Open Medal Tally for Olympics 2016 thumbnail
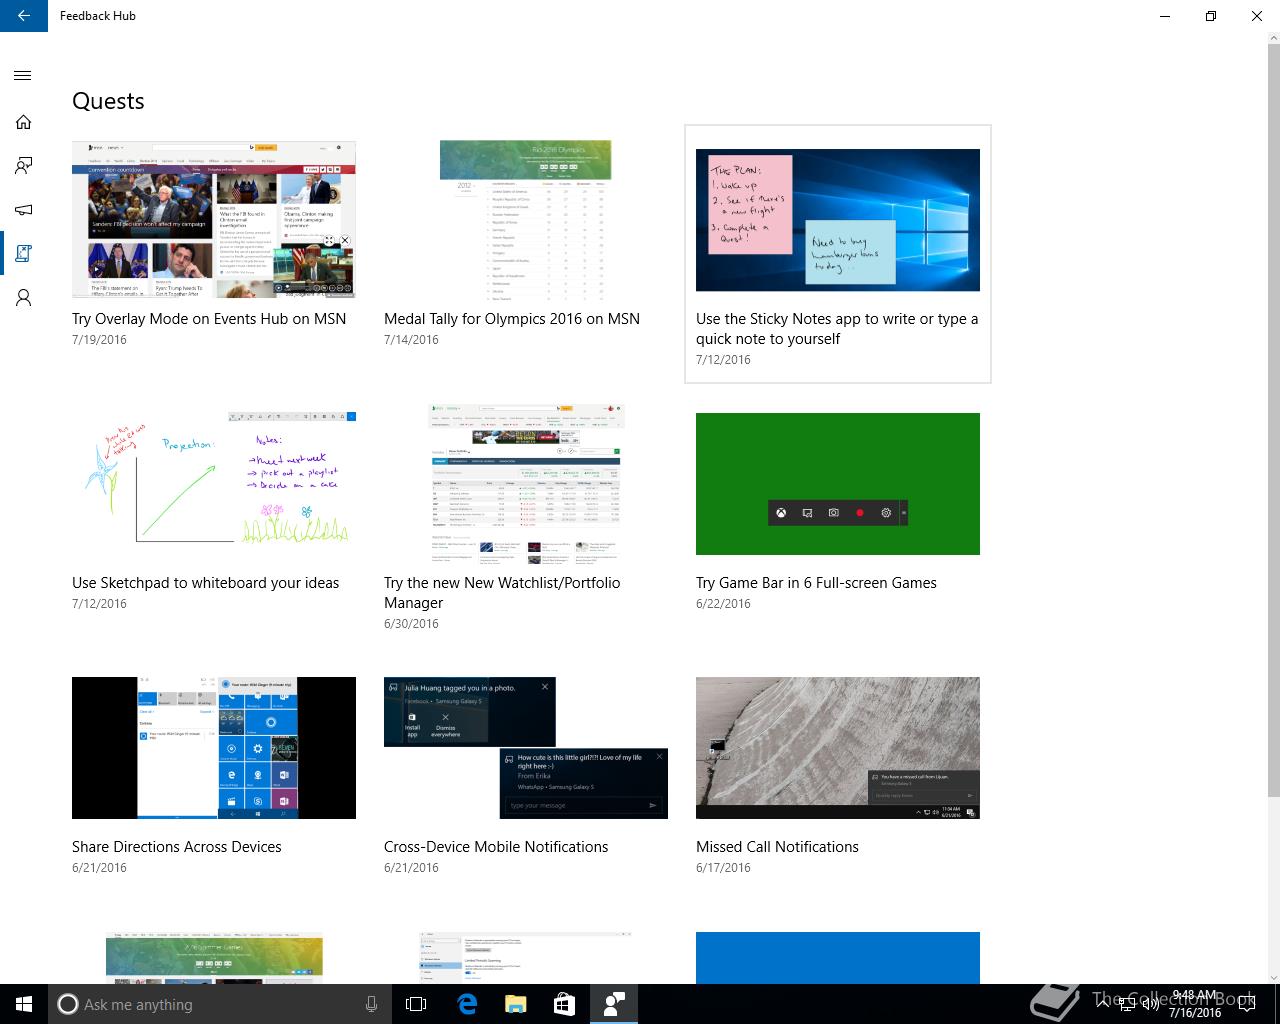Viewport: 1280px width, 1024px height. point(526,220)
